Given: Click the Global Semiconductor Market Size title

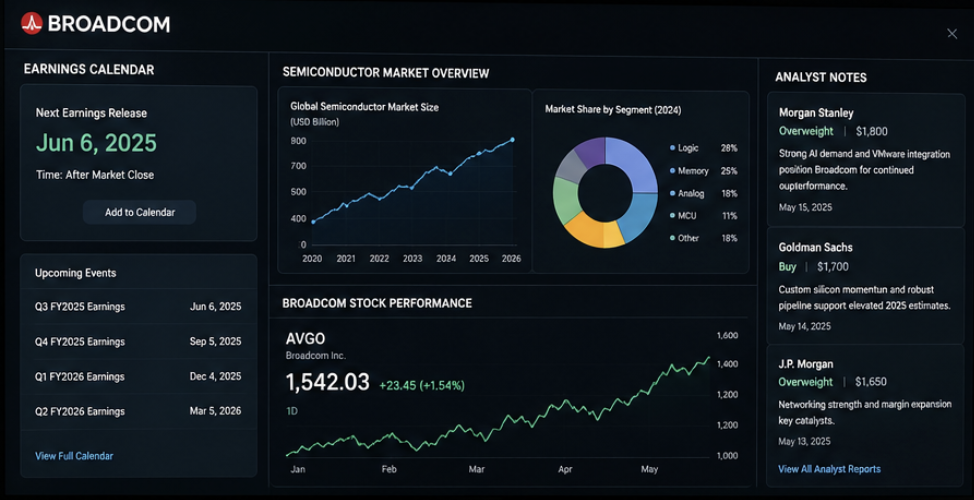Looking at the screenshot, I should click(365, 107).
